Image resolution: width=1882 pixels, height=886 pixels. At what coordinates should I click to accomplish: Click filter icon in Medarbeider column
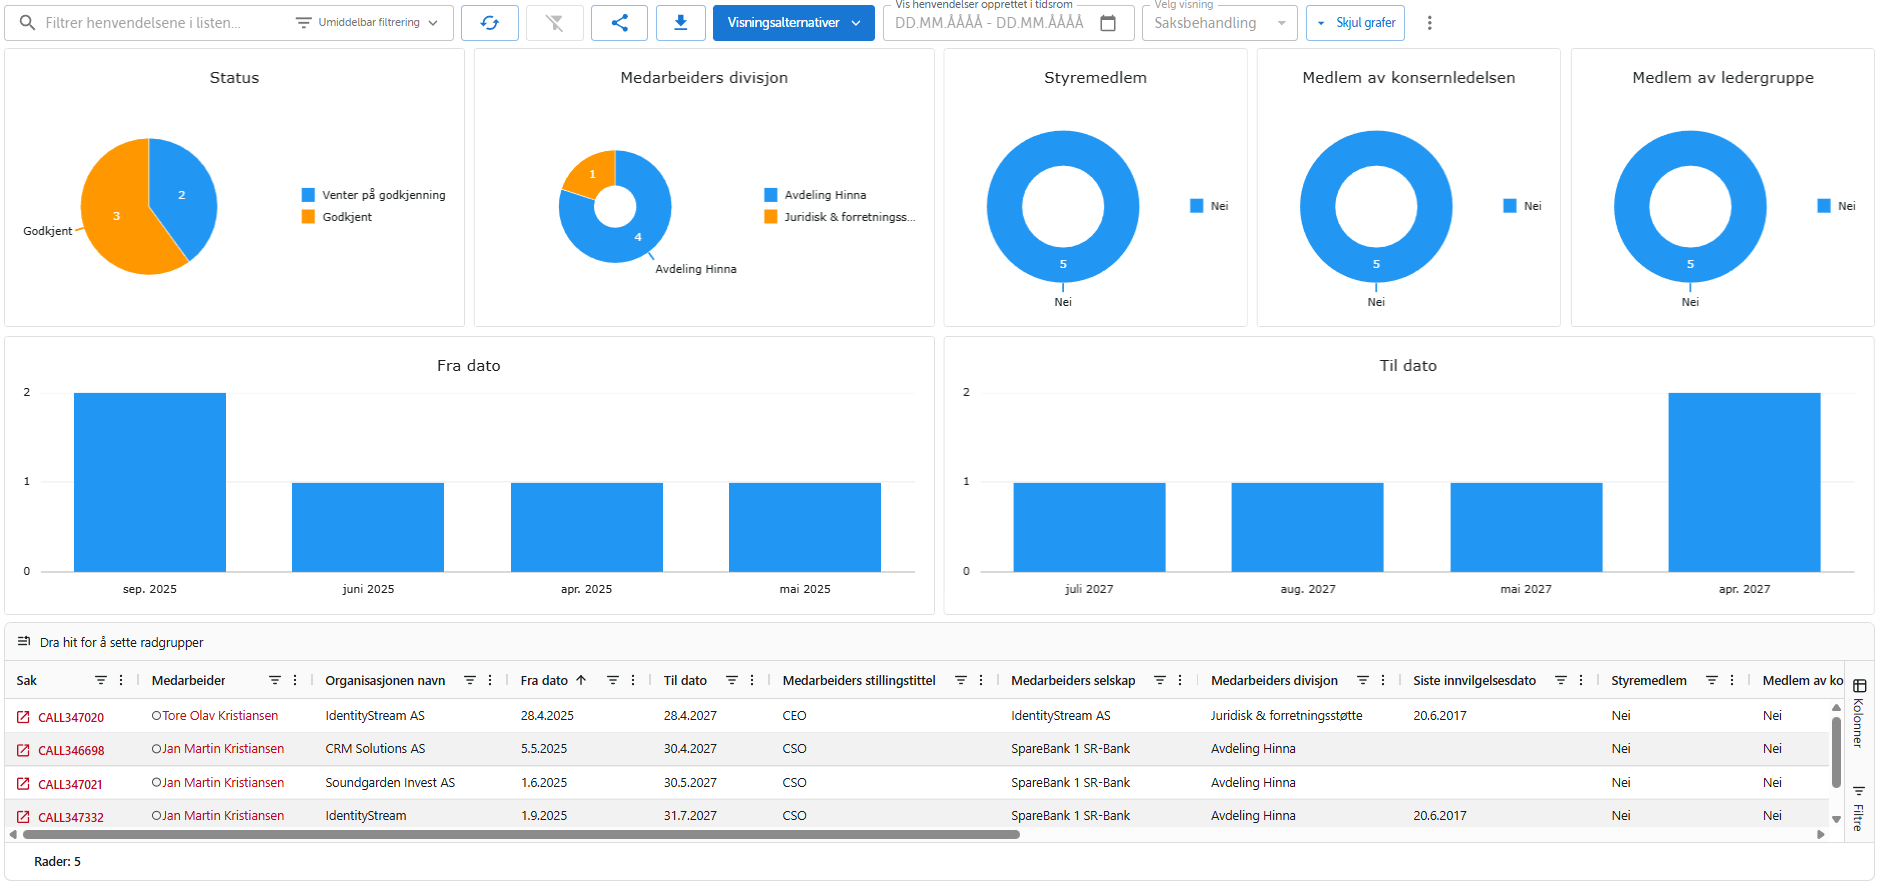click(x=275, y=680)
